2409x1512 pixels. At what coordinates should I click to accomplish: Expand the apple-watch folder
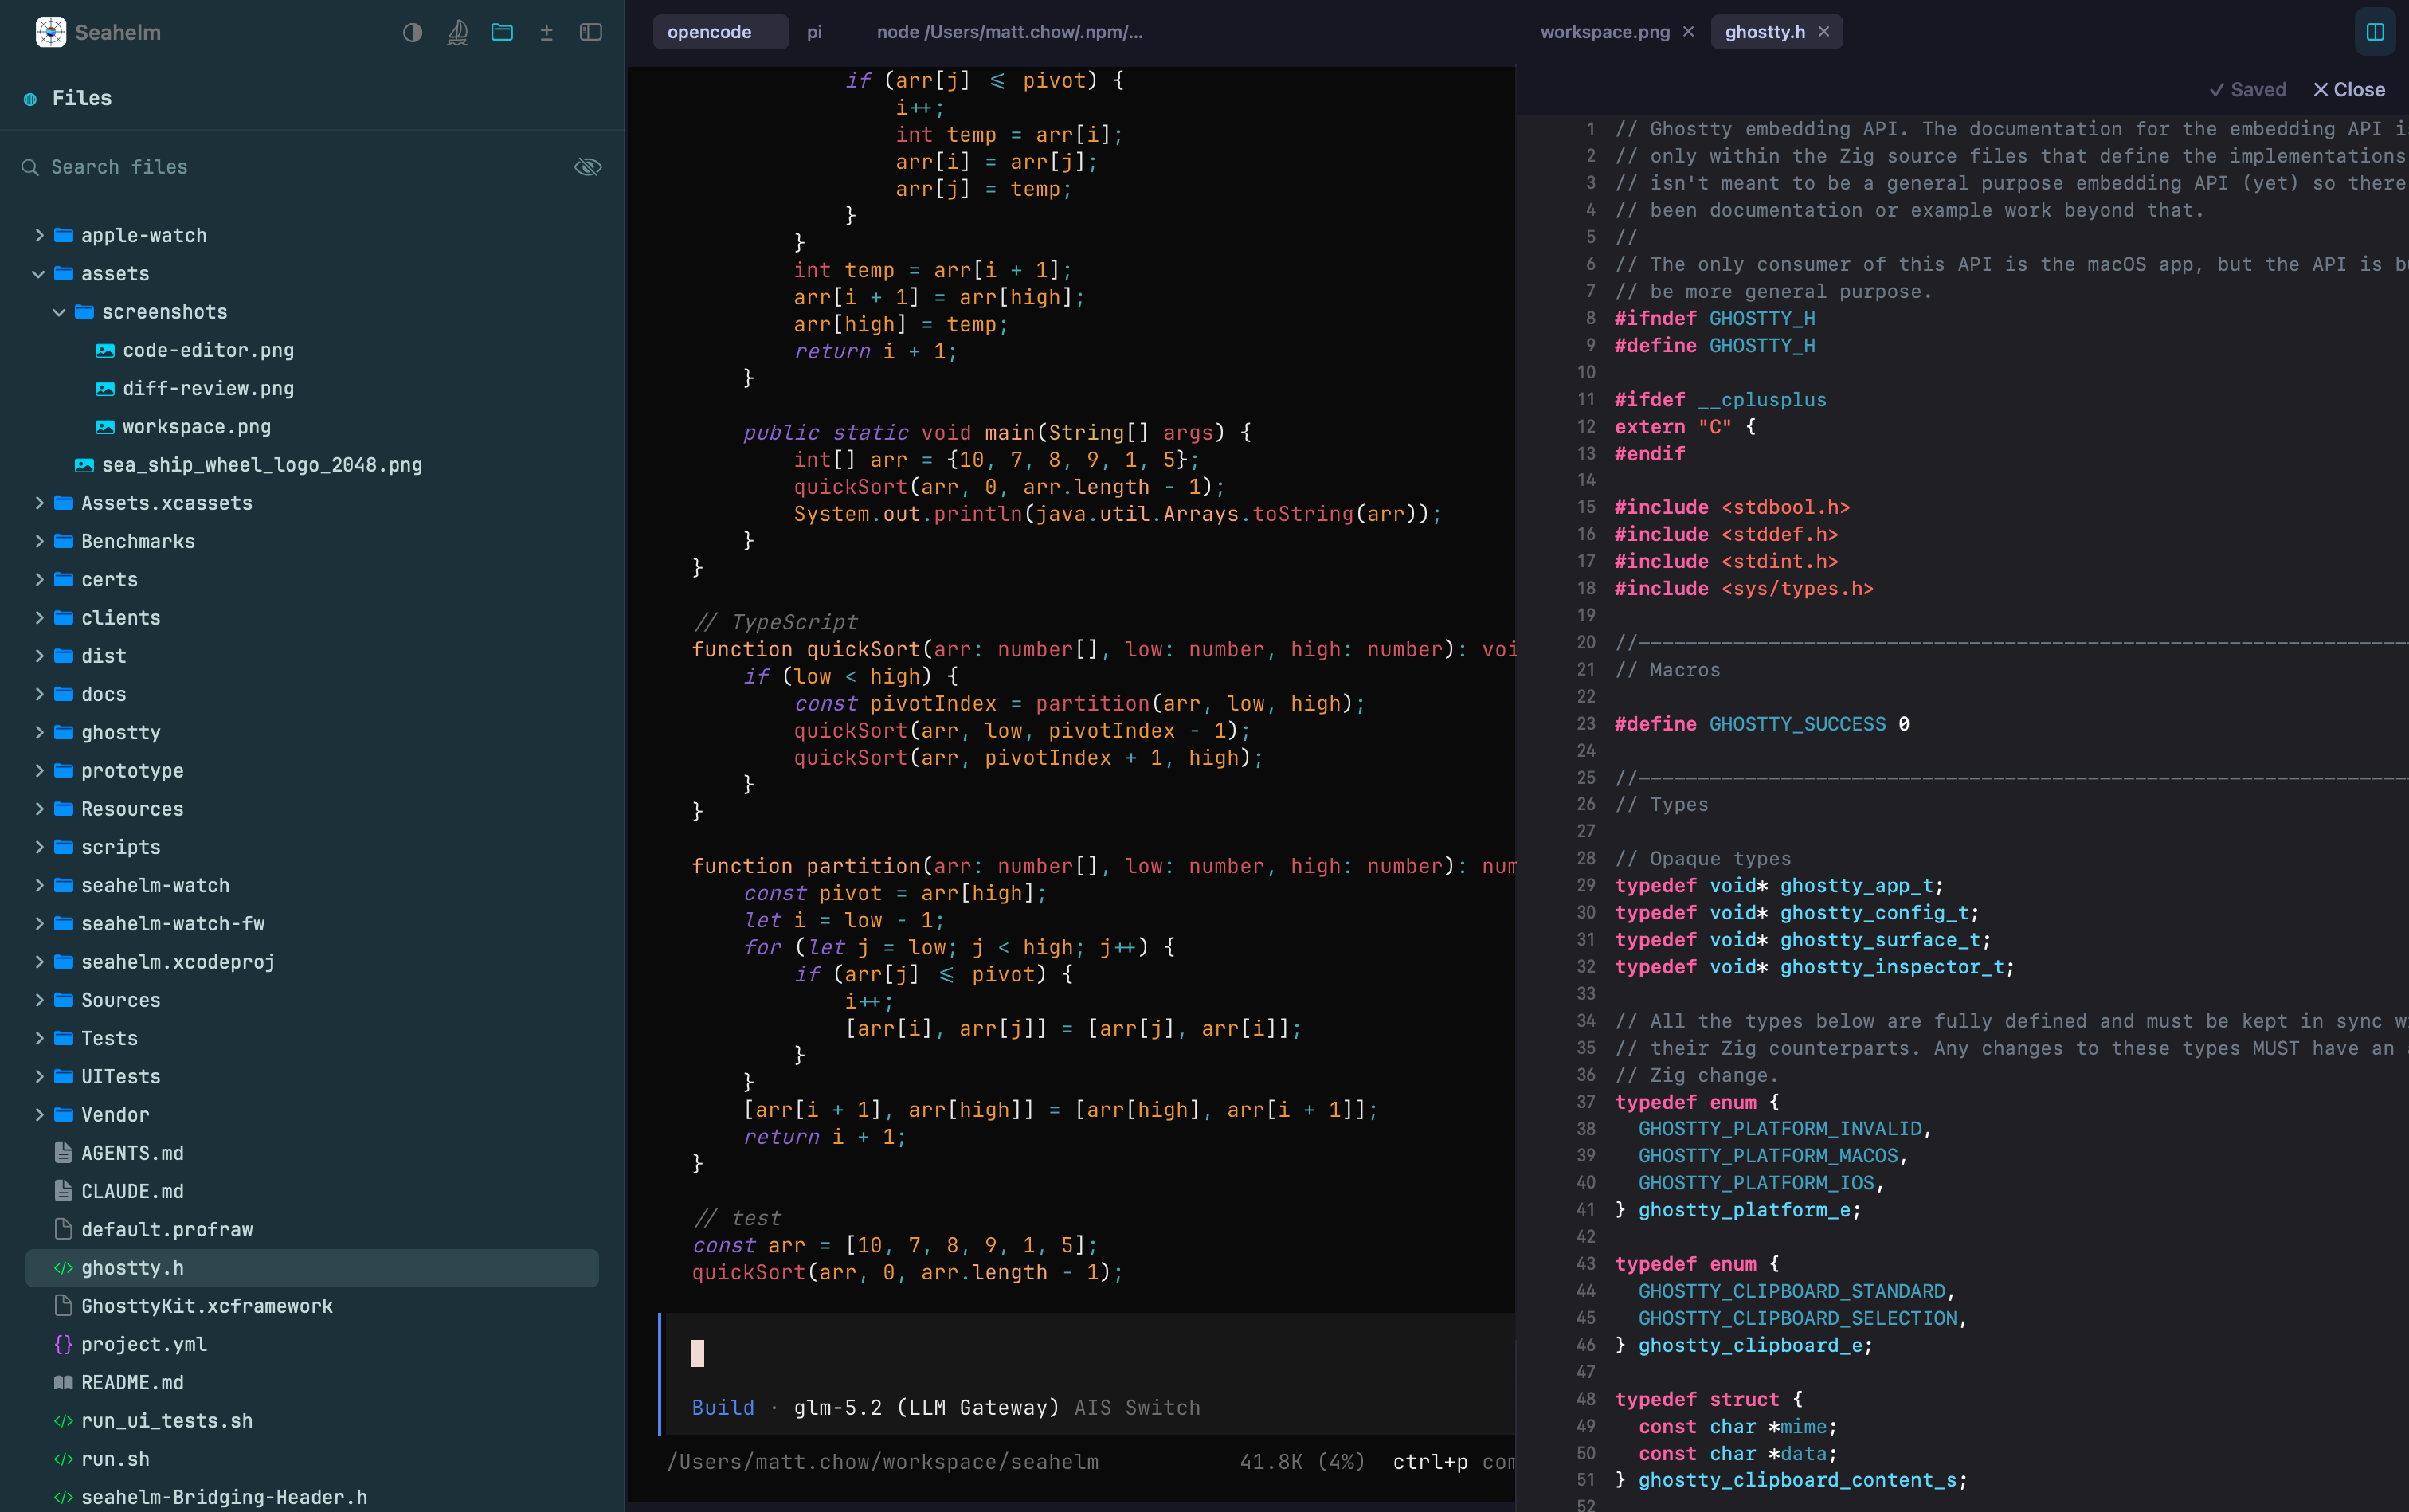pyautogui.click(x=39, y=235)
